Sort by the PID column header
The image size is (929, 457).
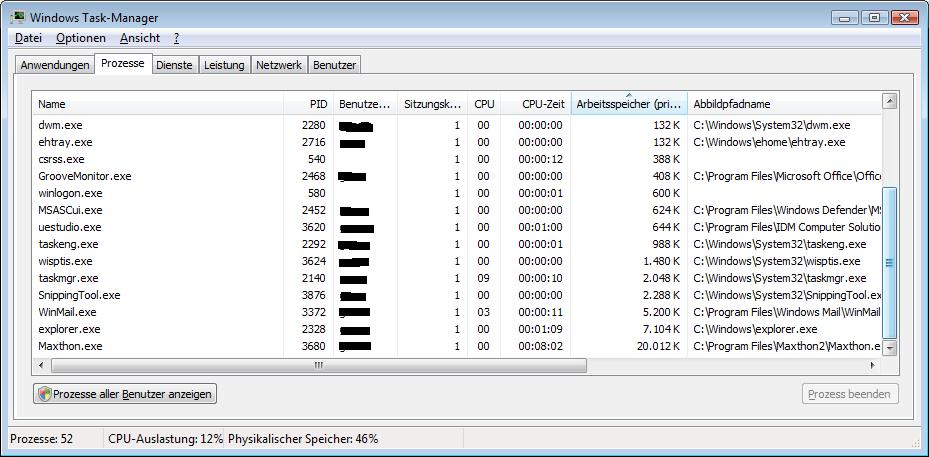point(309,104)
